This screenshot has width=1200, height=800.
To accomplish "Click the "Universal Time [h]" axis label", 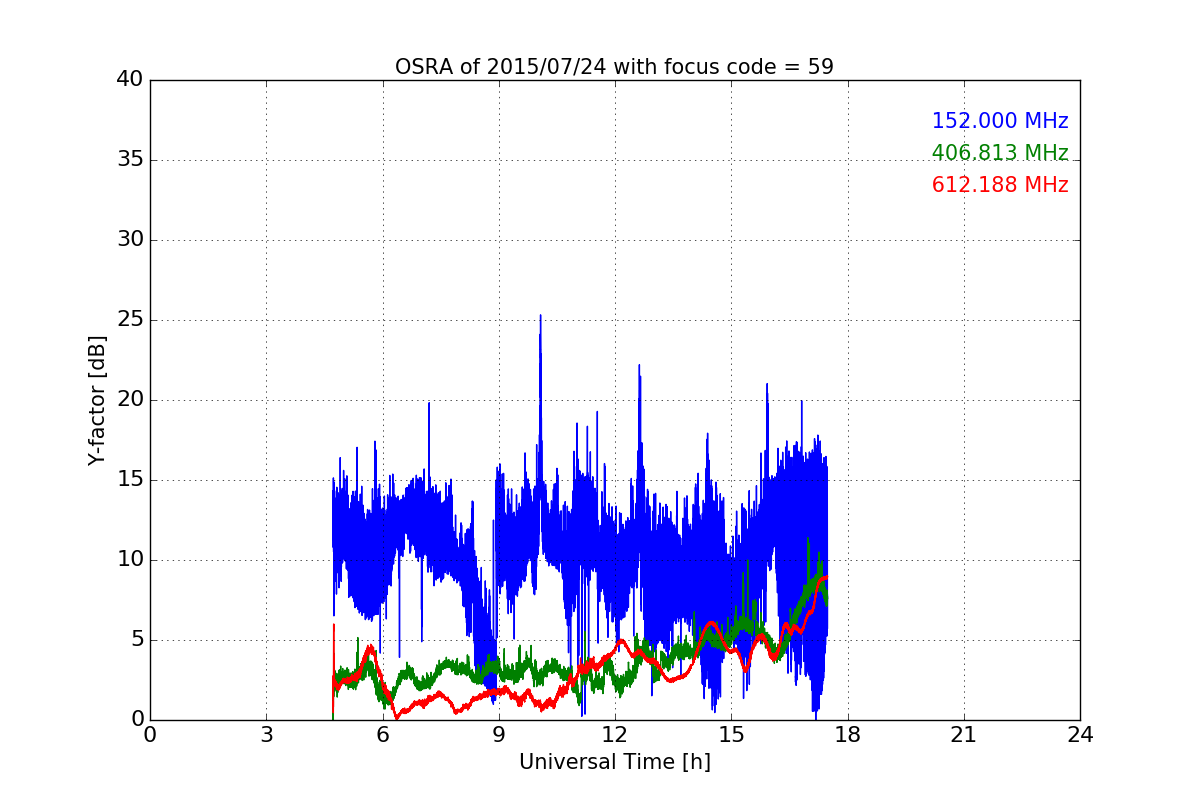I will coord(614,762).
